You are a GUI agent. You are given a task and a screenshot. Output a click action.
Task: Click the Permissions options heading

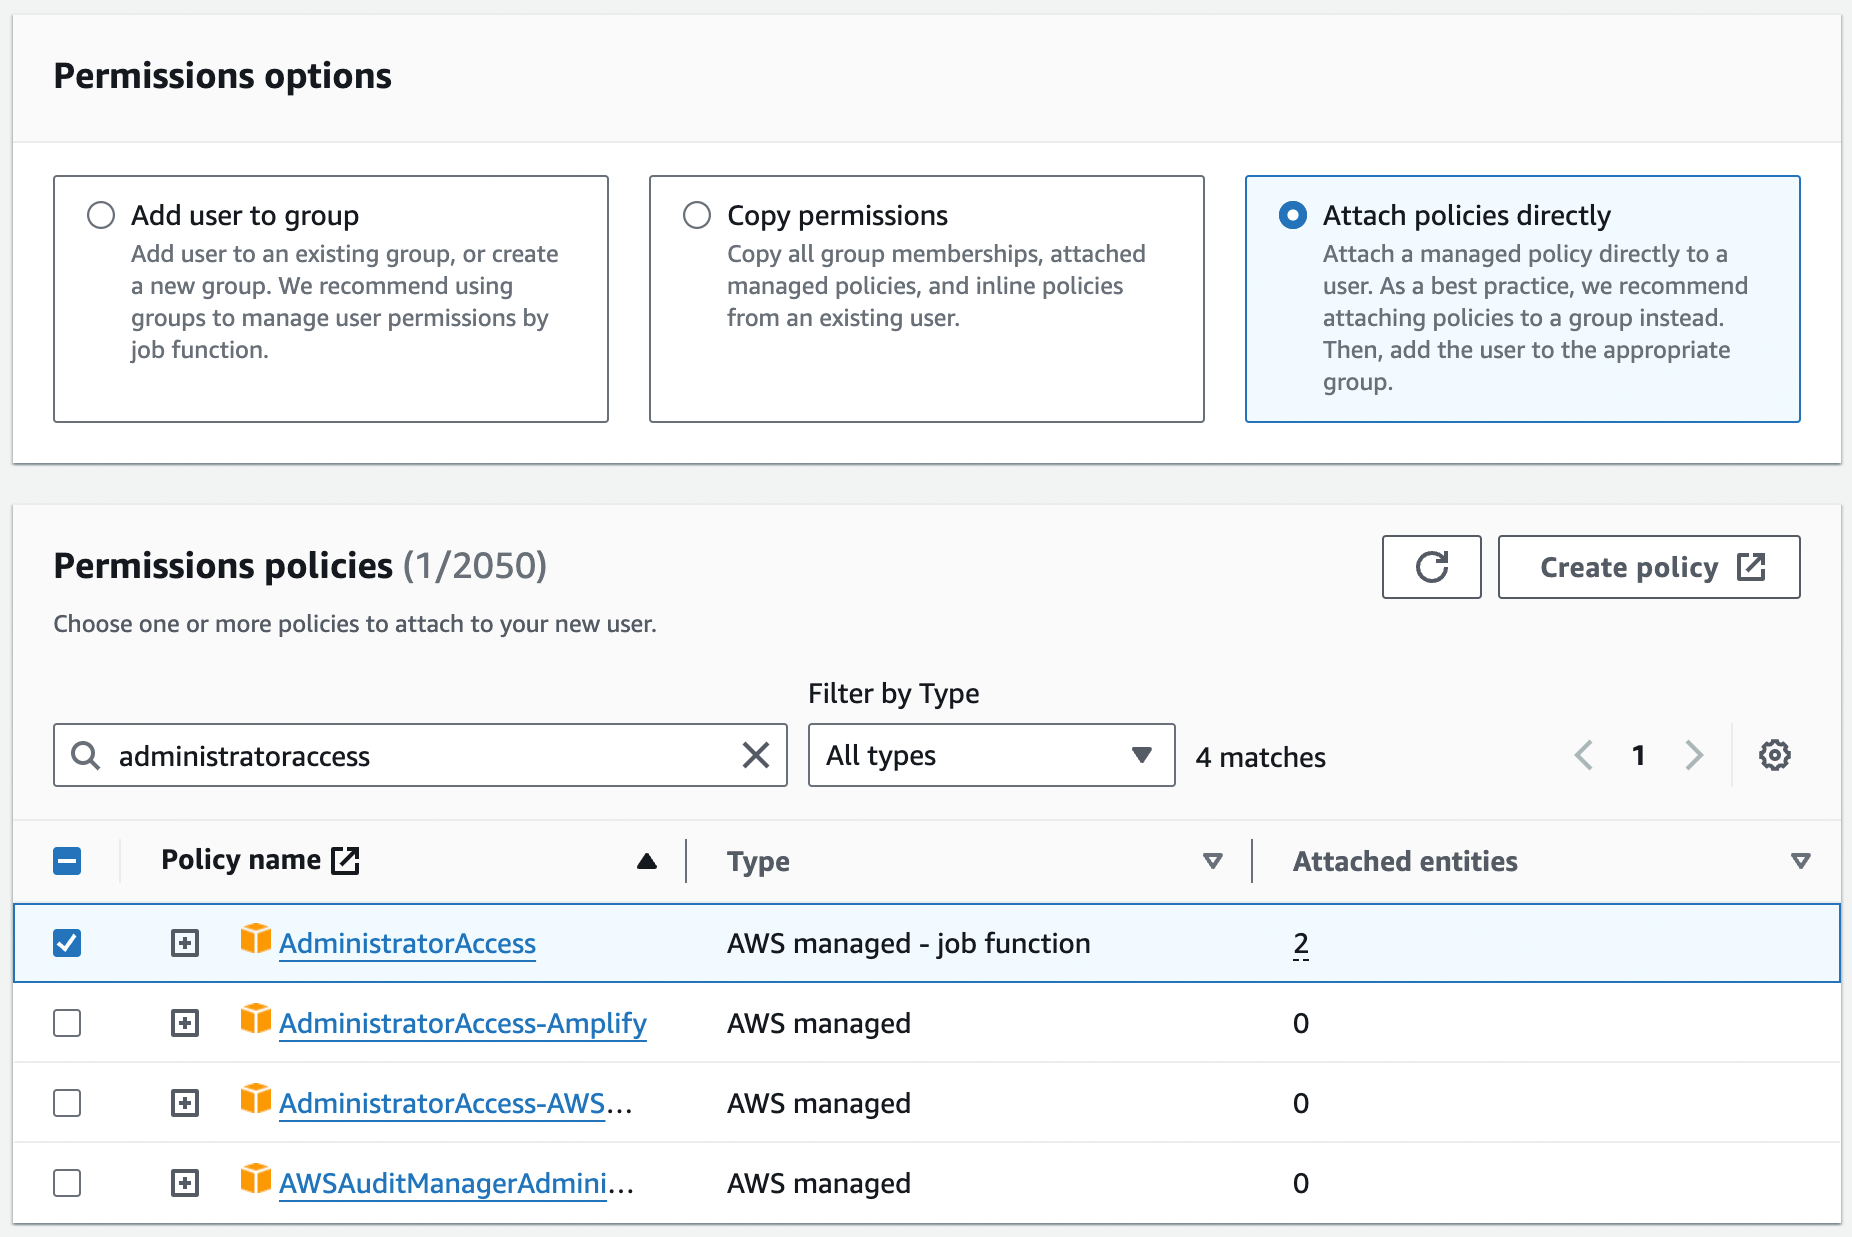[223, 76]
